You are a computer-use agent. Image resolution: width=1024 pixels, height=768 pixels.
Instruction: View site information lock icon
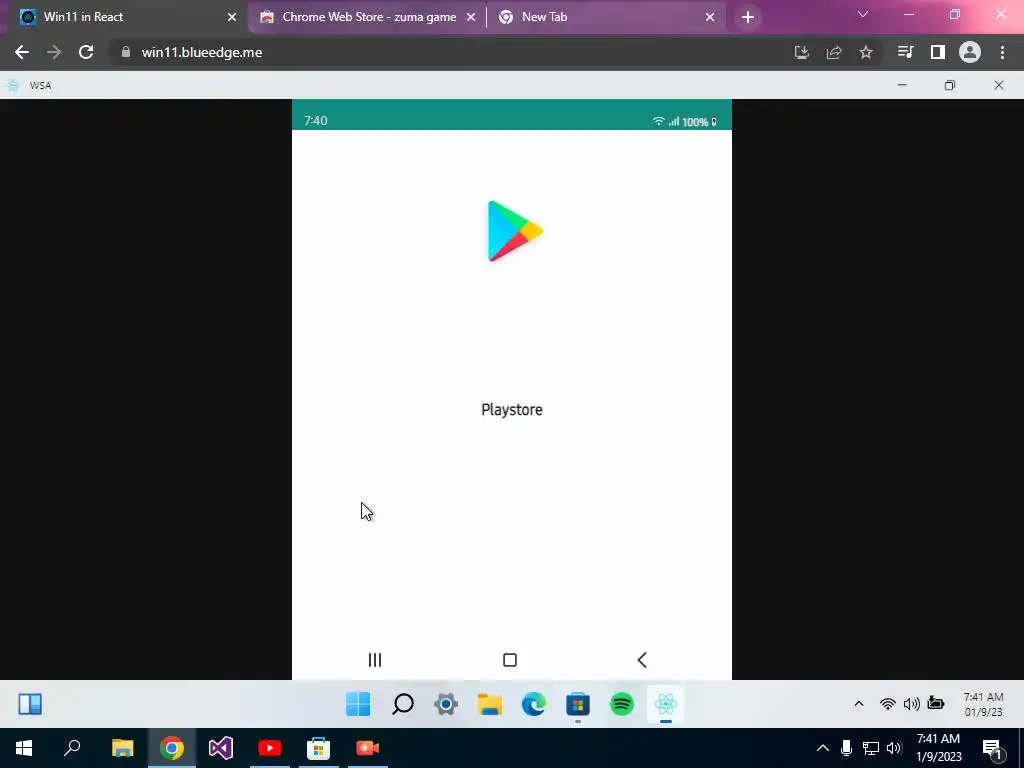coord(126,52)
